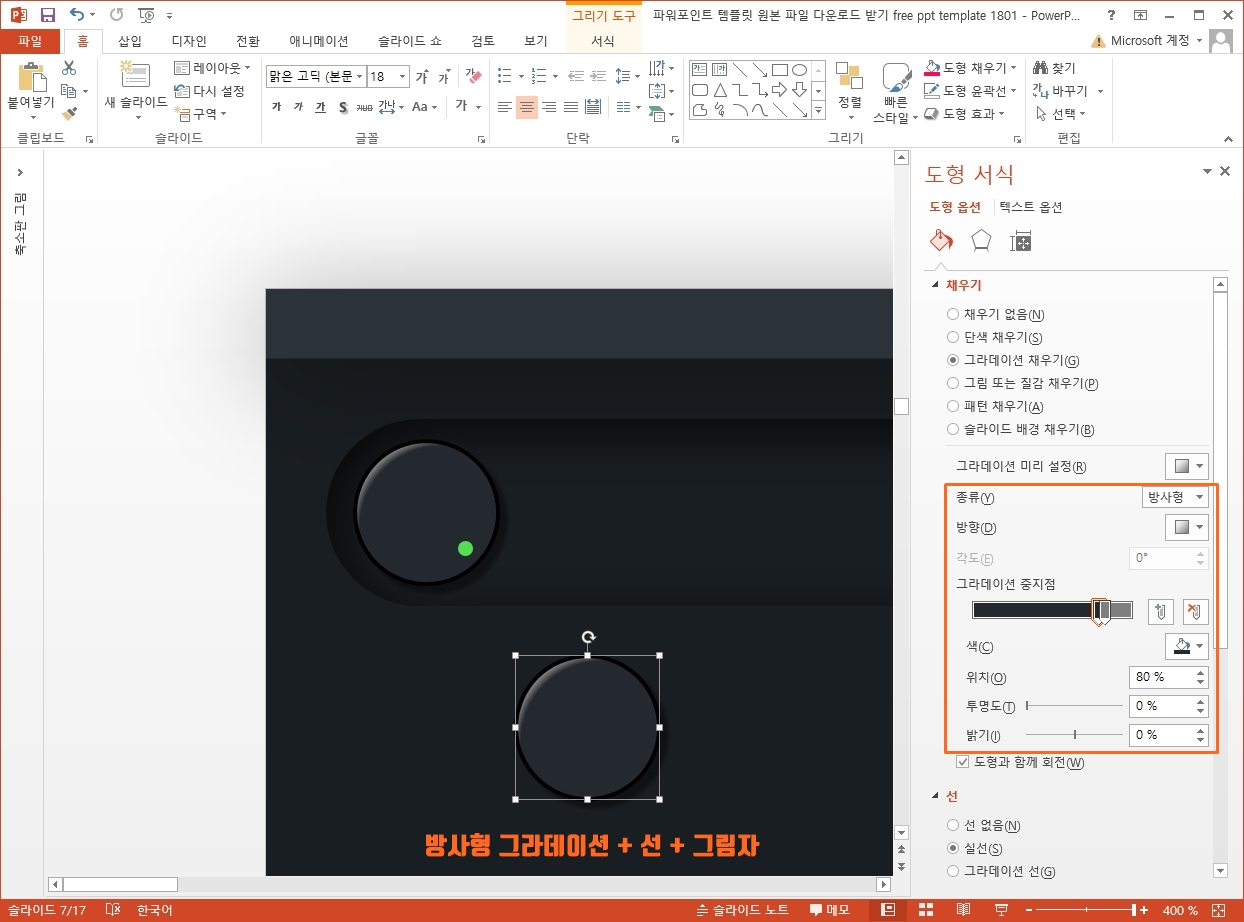Open the 종류 gradient type dropdown
1244x922 pixels.
[x=1175, y=497]
